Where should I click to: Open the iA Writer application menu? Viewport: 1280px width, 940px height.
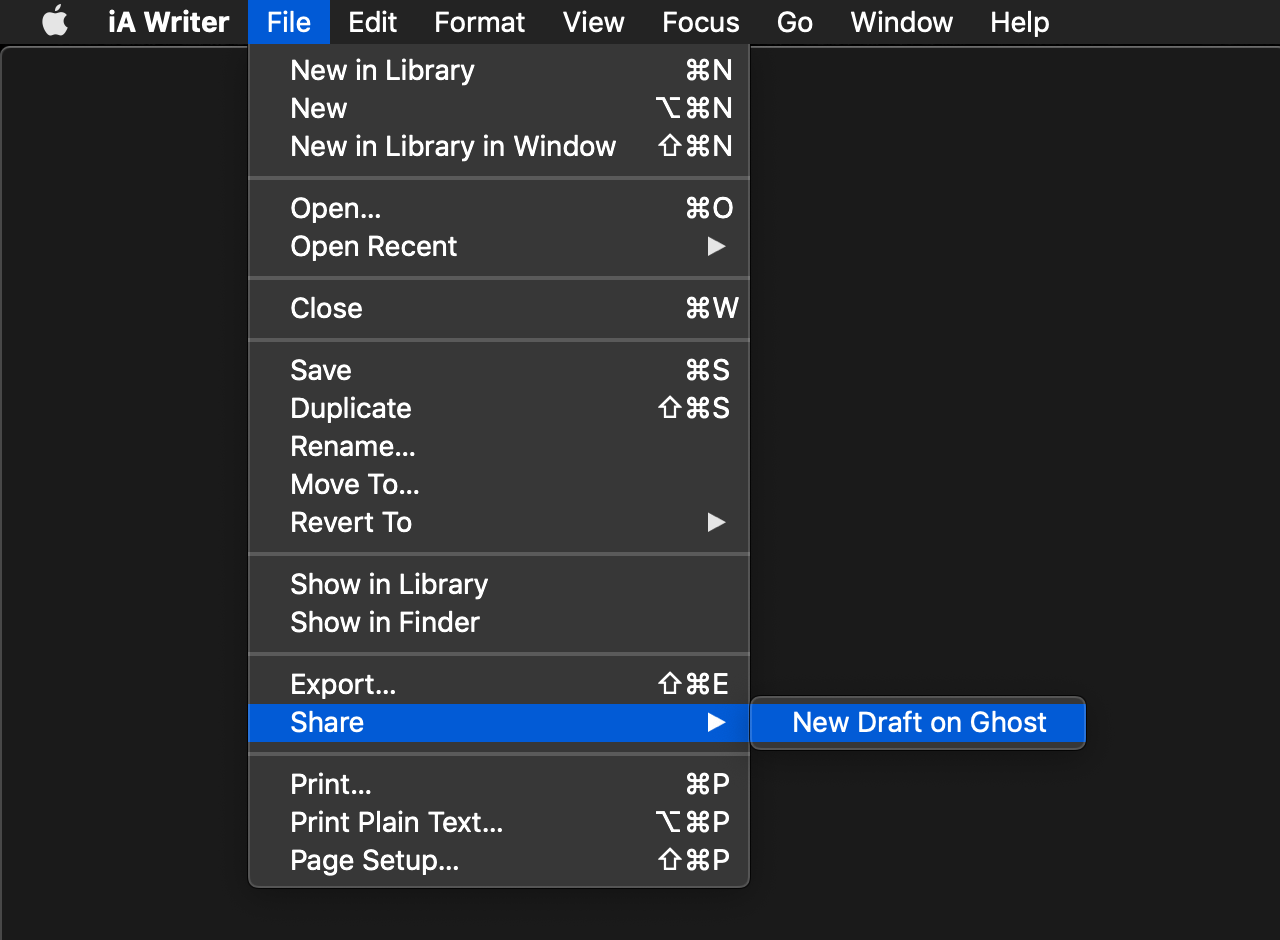(x=168, y=22)
